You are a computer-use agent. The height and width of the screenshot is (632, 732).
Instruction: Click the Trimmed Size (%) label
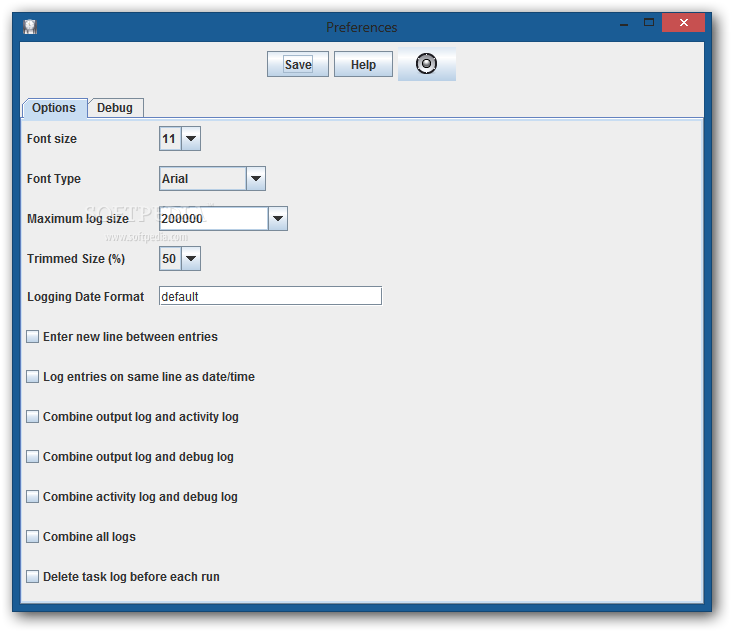tap(76, 259)
